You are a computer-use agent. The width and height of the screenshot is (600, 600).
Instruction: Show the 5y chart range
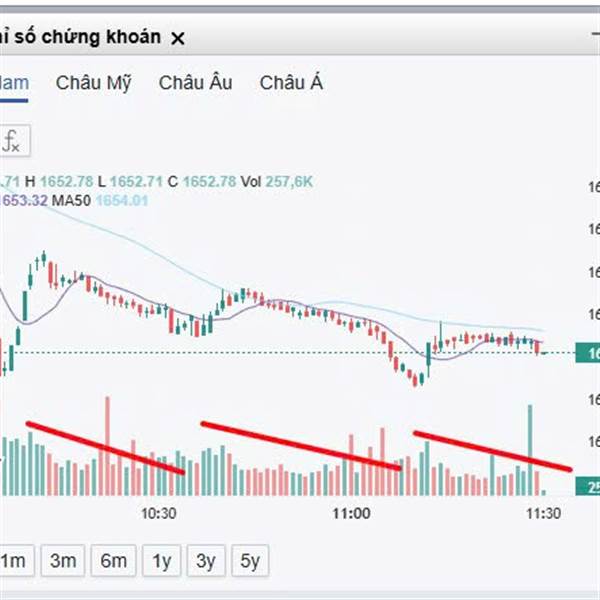[x=250, y=561]
